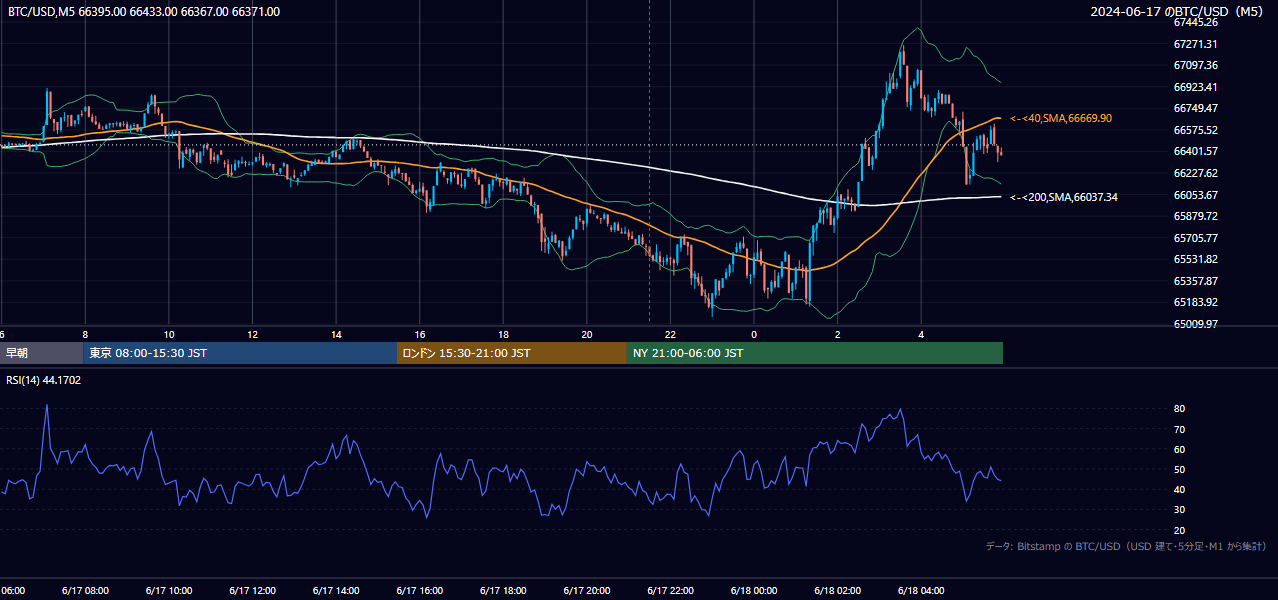Click price axis value 65705.77
1278x600 pixels.
tap(1196, 238)
